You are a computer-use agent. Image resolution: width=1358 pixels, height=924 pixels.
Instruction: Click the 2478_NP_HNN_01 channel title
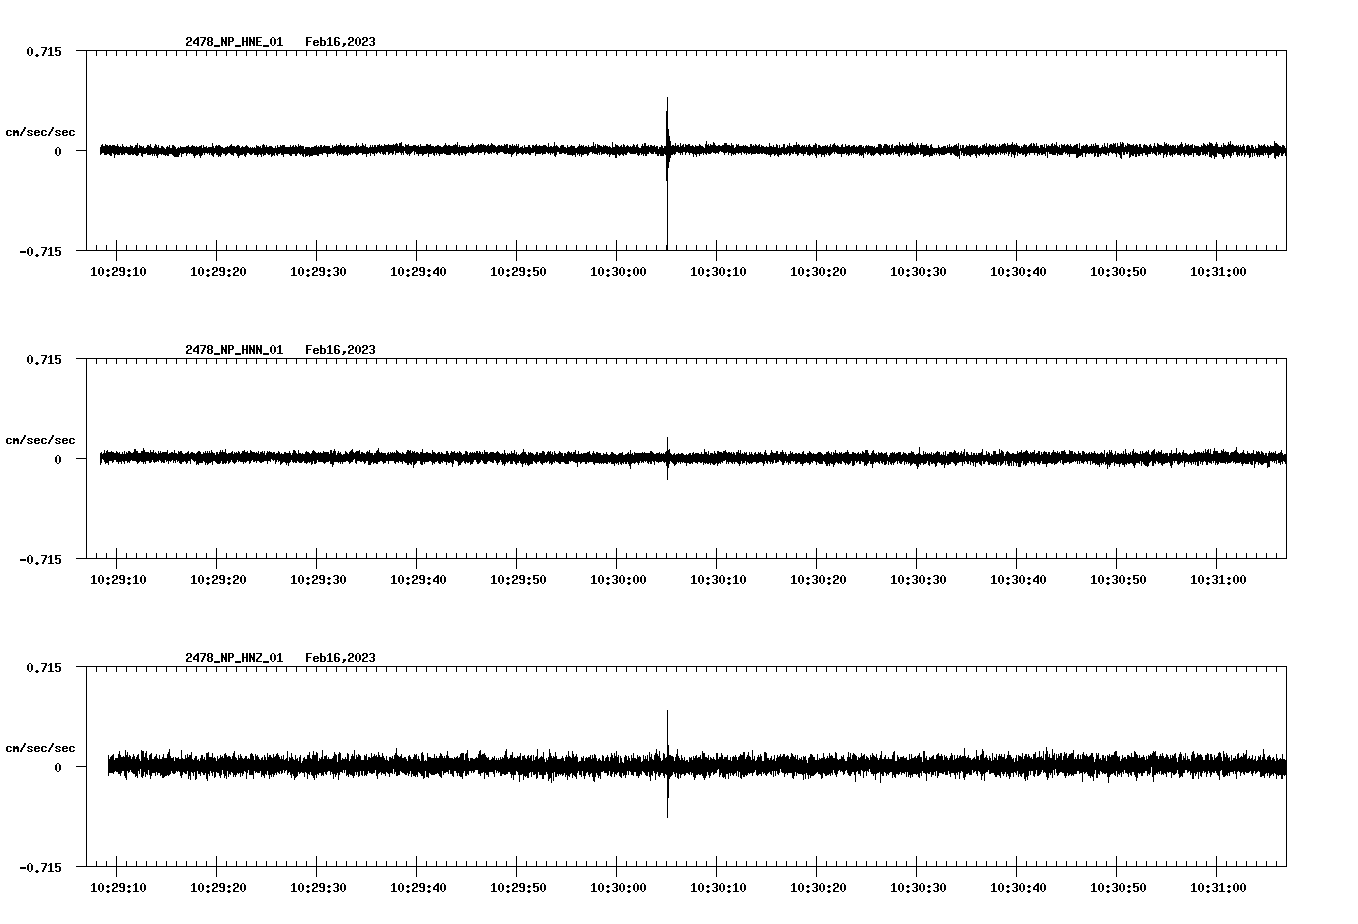click(x=234, y=350)
